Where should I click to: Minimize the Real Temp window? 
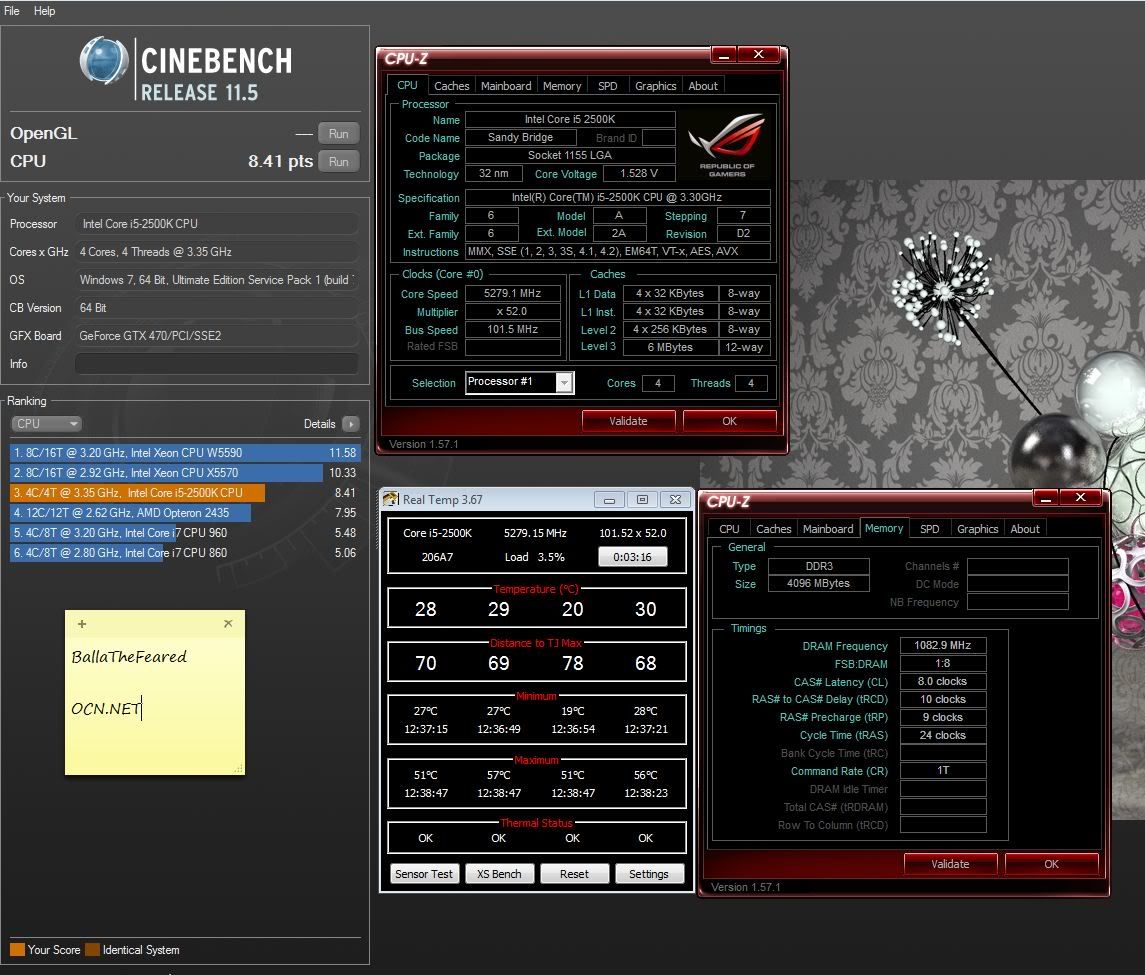(609, 500)
